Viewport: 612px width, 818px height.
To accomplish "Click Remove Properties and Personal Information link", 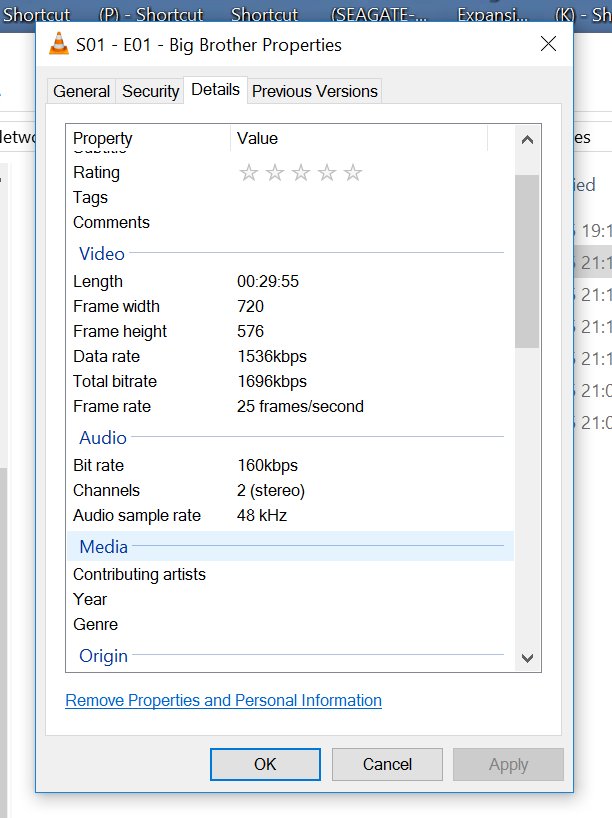I will [223, 701].
